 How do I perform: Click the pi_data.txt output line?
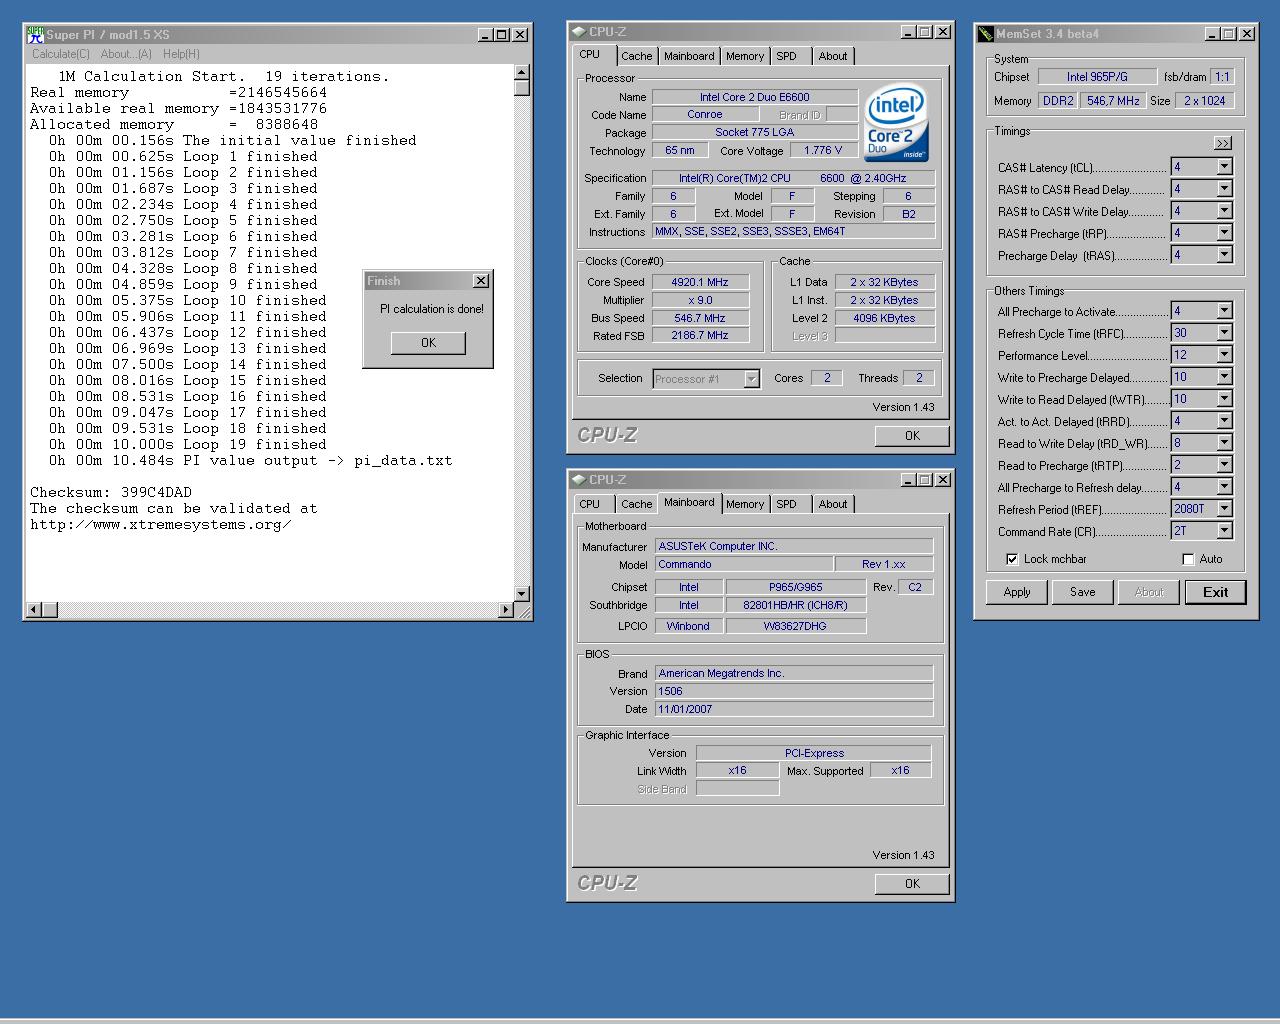point(251,460)
